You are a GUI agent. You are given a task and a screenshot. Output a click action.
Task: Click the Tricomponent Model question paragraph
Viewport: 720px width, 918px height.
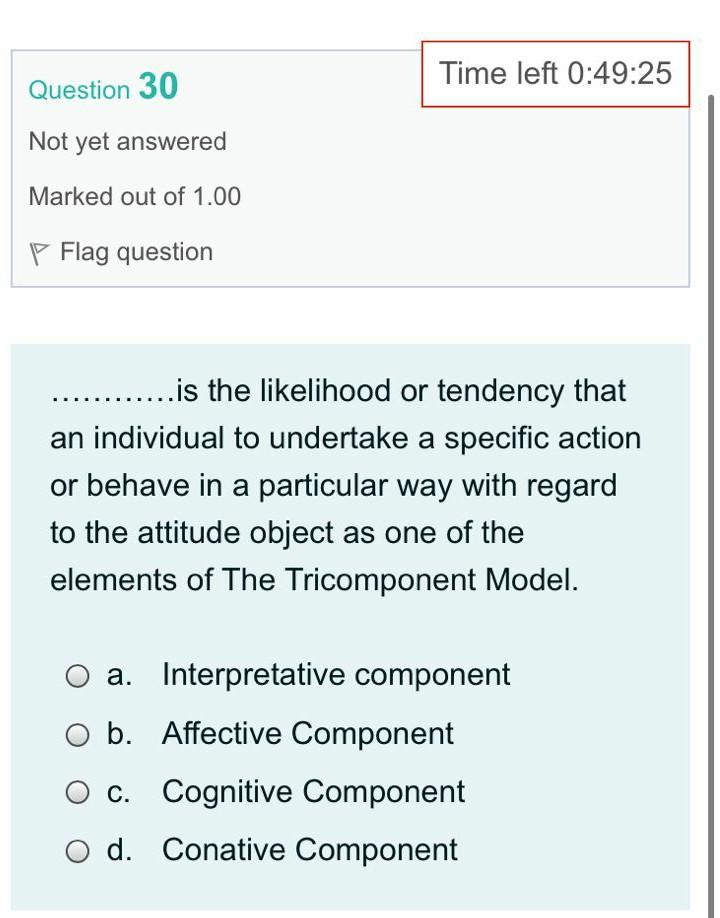click(345, 485)
